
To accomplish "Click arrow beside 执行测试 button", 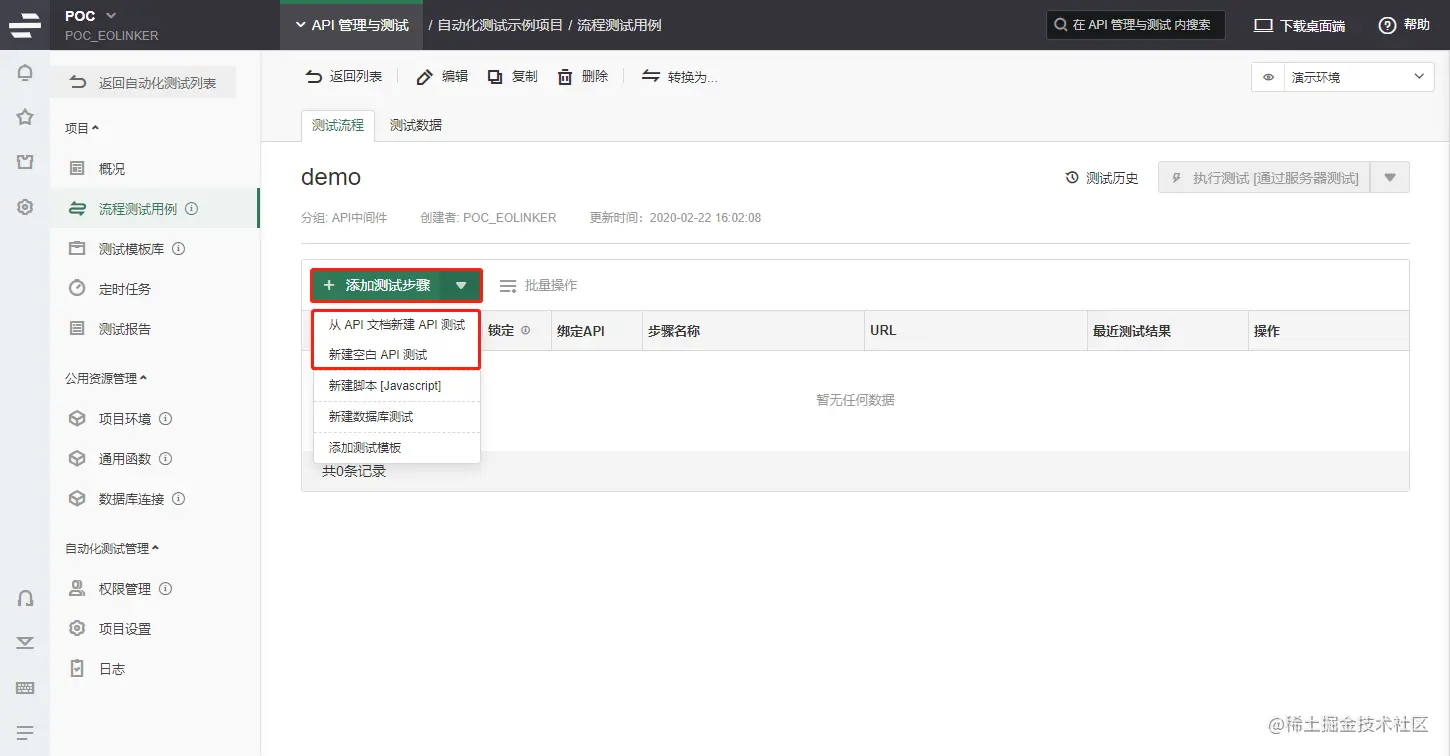I will click(1390, 178).
